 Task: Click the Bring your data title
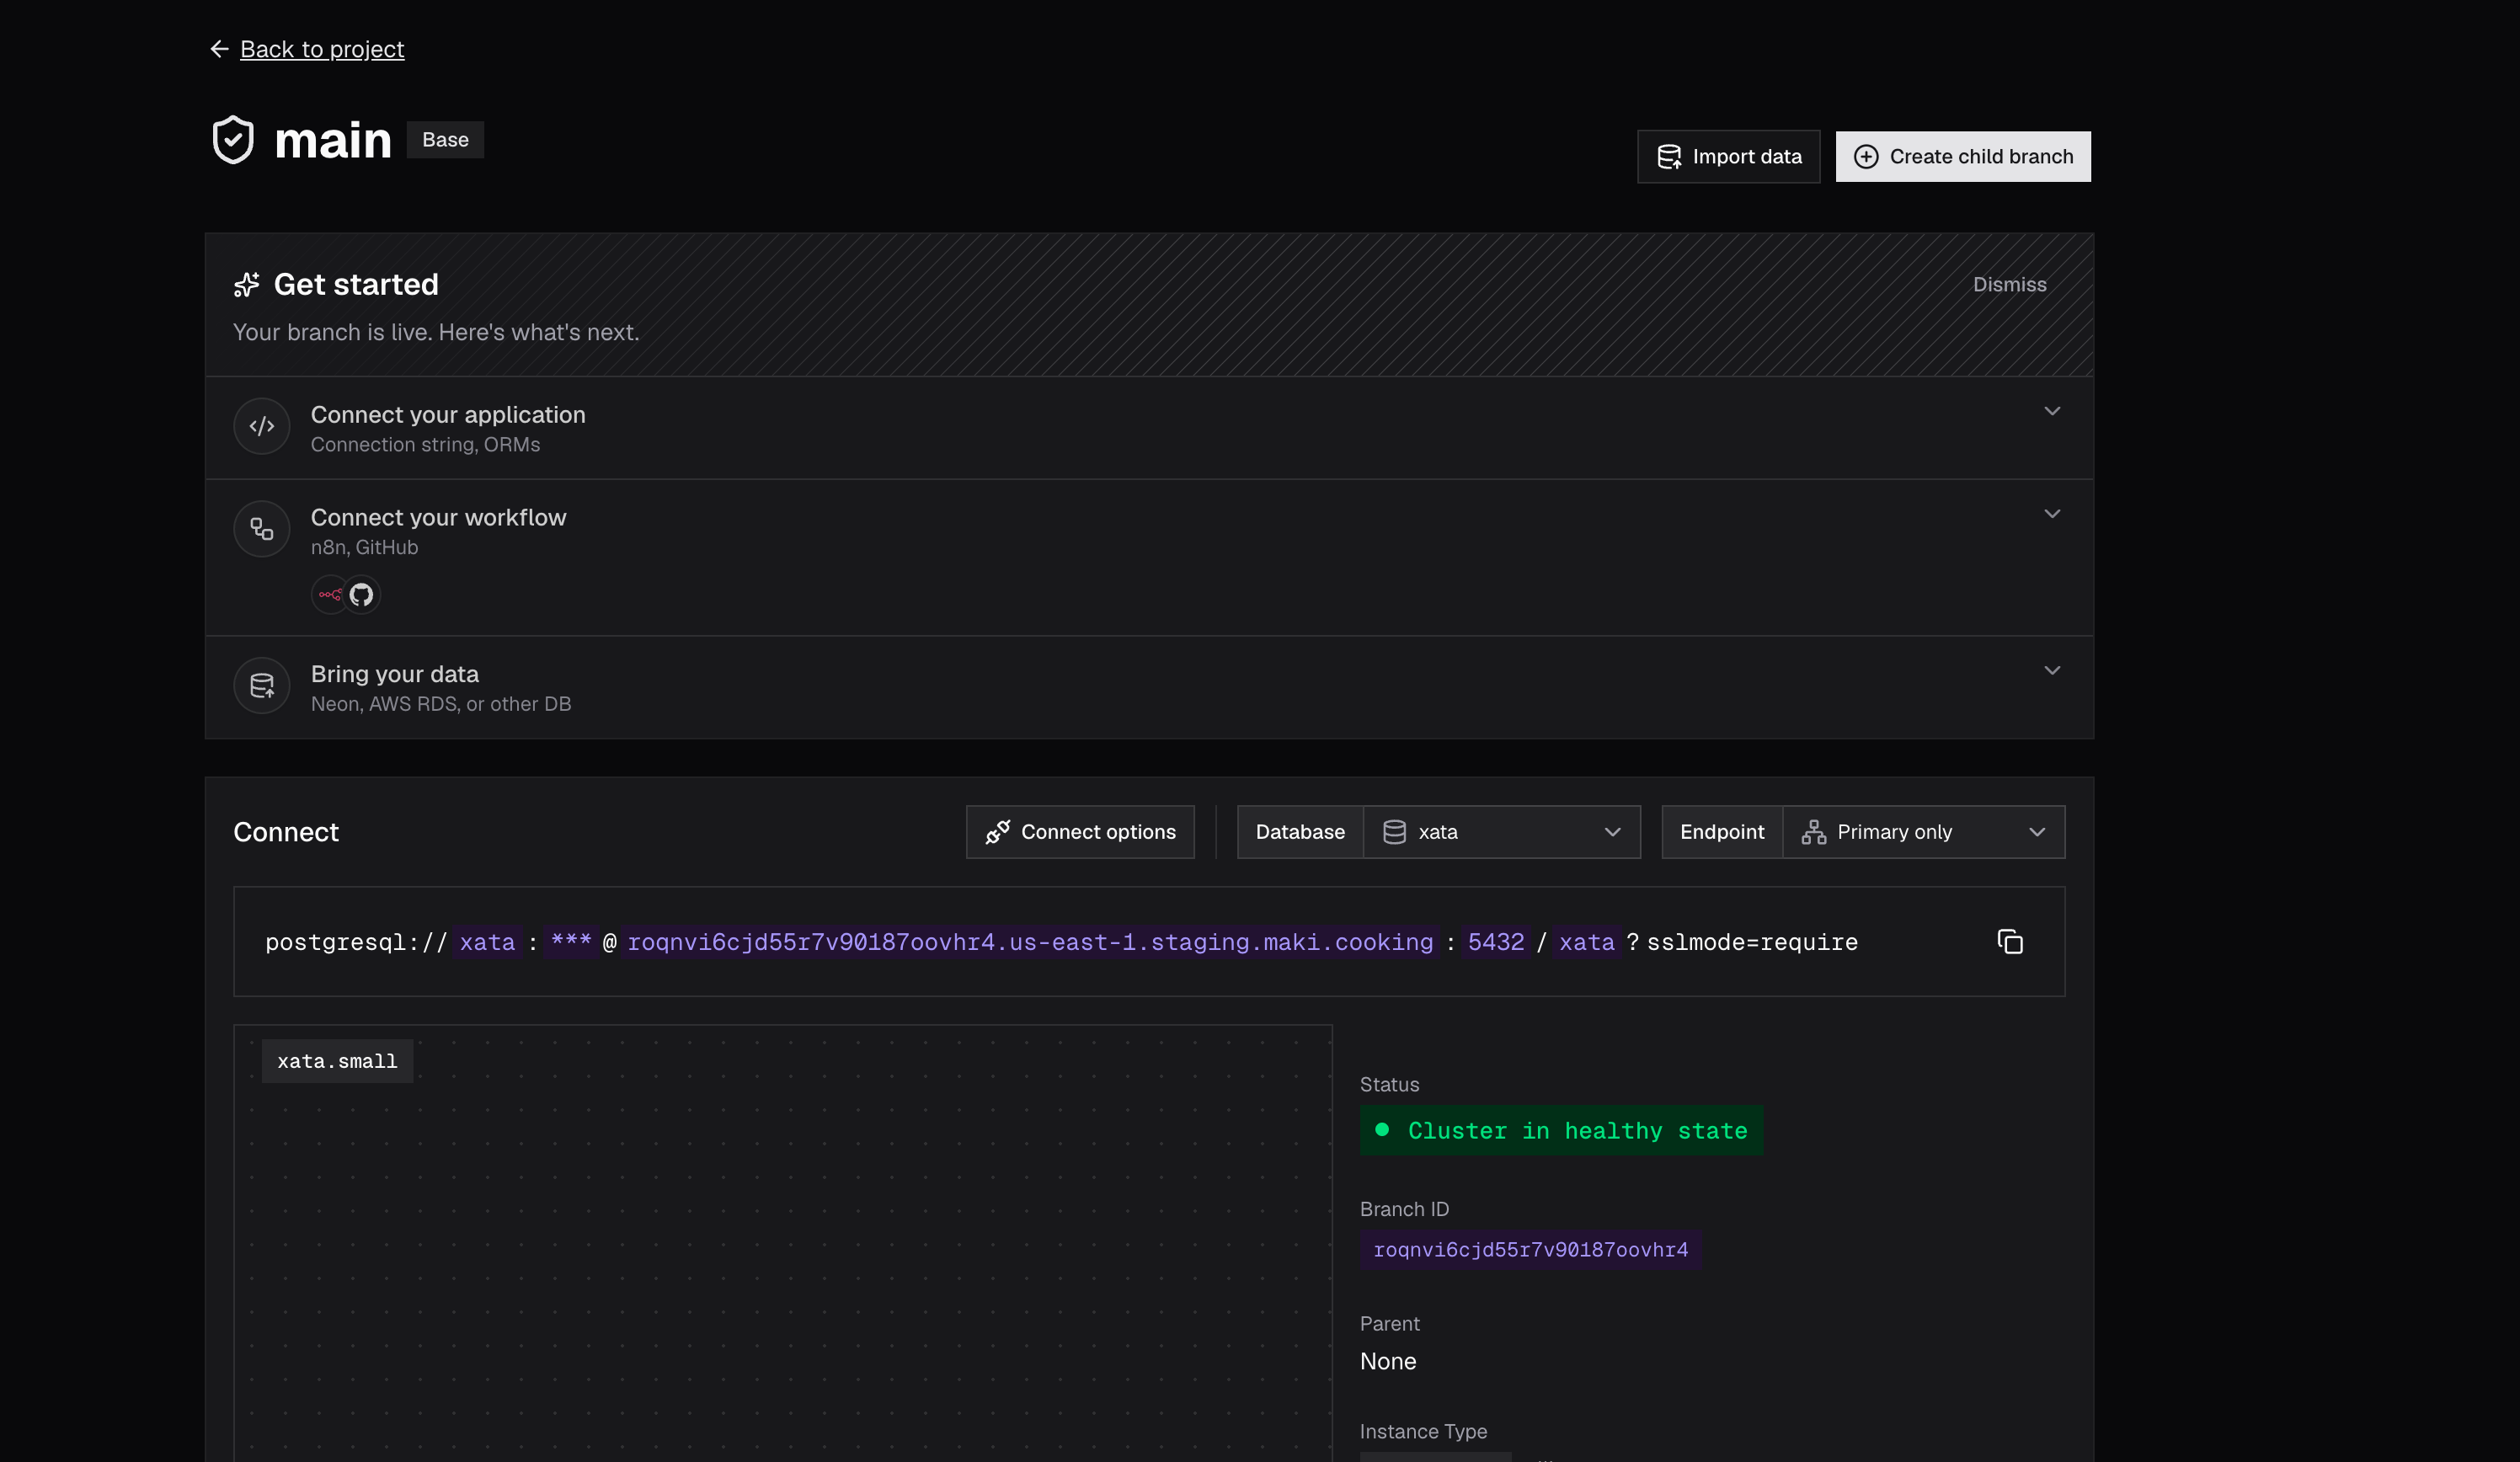coord(395,674)
